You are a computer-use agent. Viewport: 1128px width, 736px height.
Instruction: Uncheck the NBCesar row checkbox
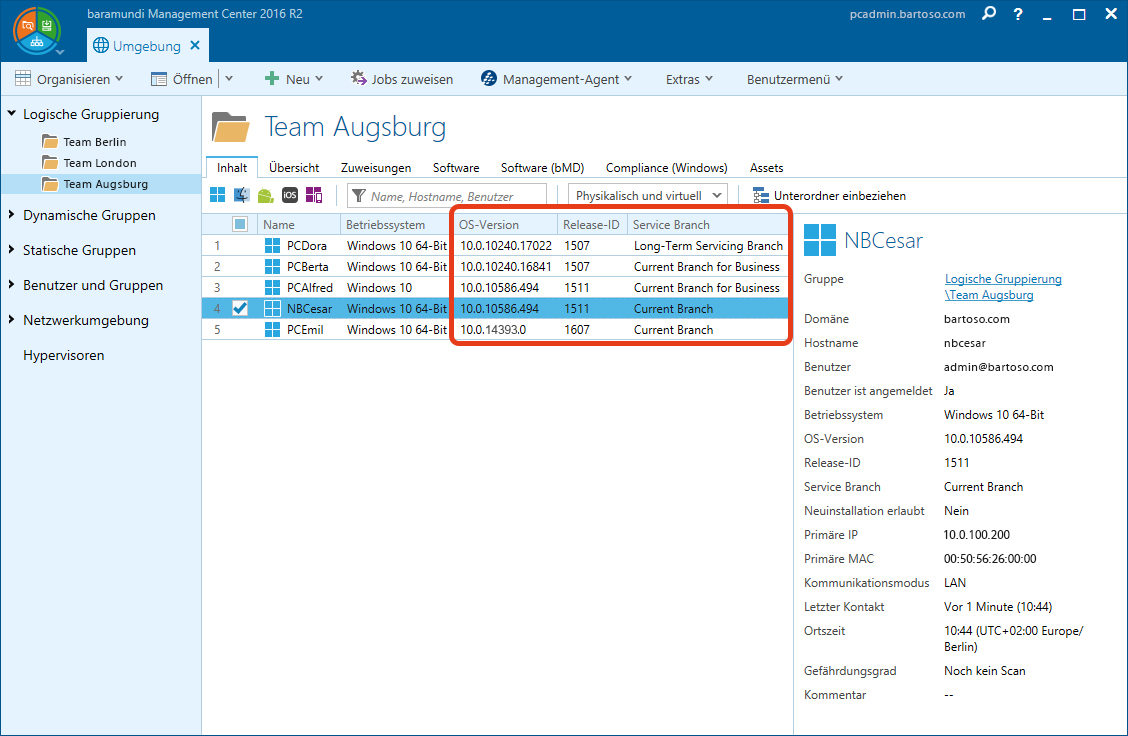click(x=240, y=309)
